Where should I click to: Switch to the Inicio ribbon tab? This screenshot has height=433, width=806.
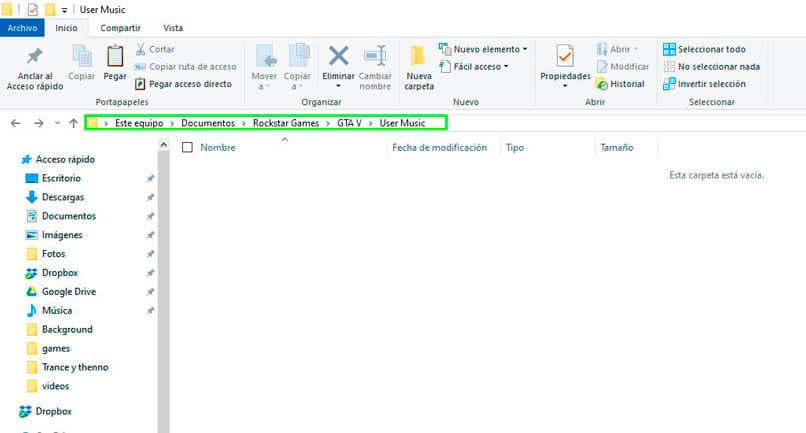[x=66, y=28]
